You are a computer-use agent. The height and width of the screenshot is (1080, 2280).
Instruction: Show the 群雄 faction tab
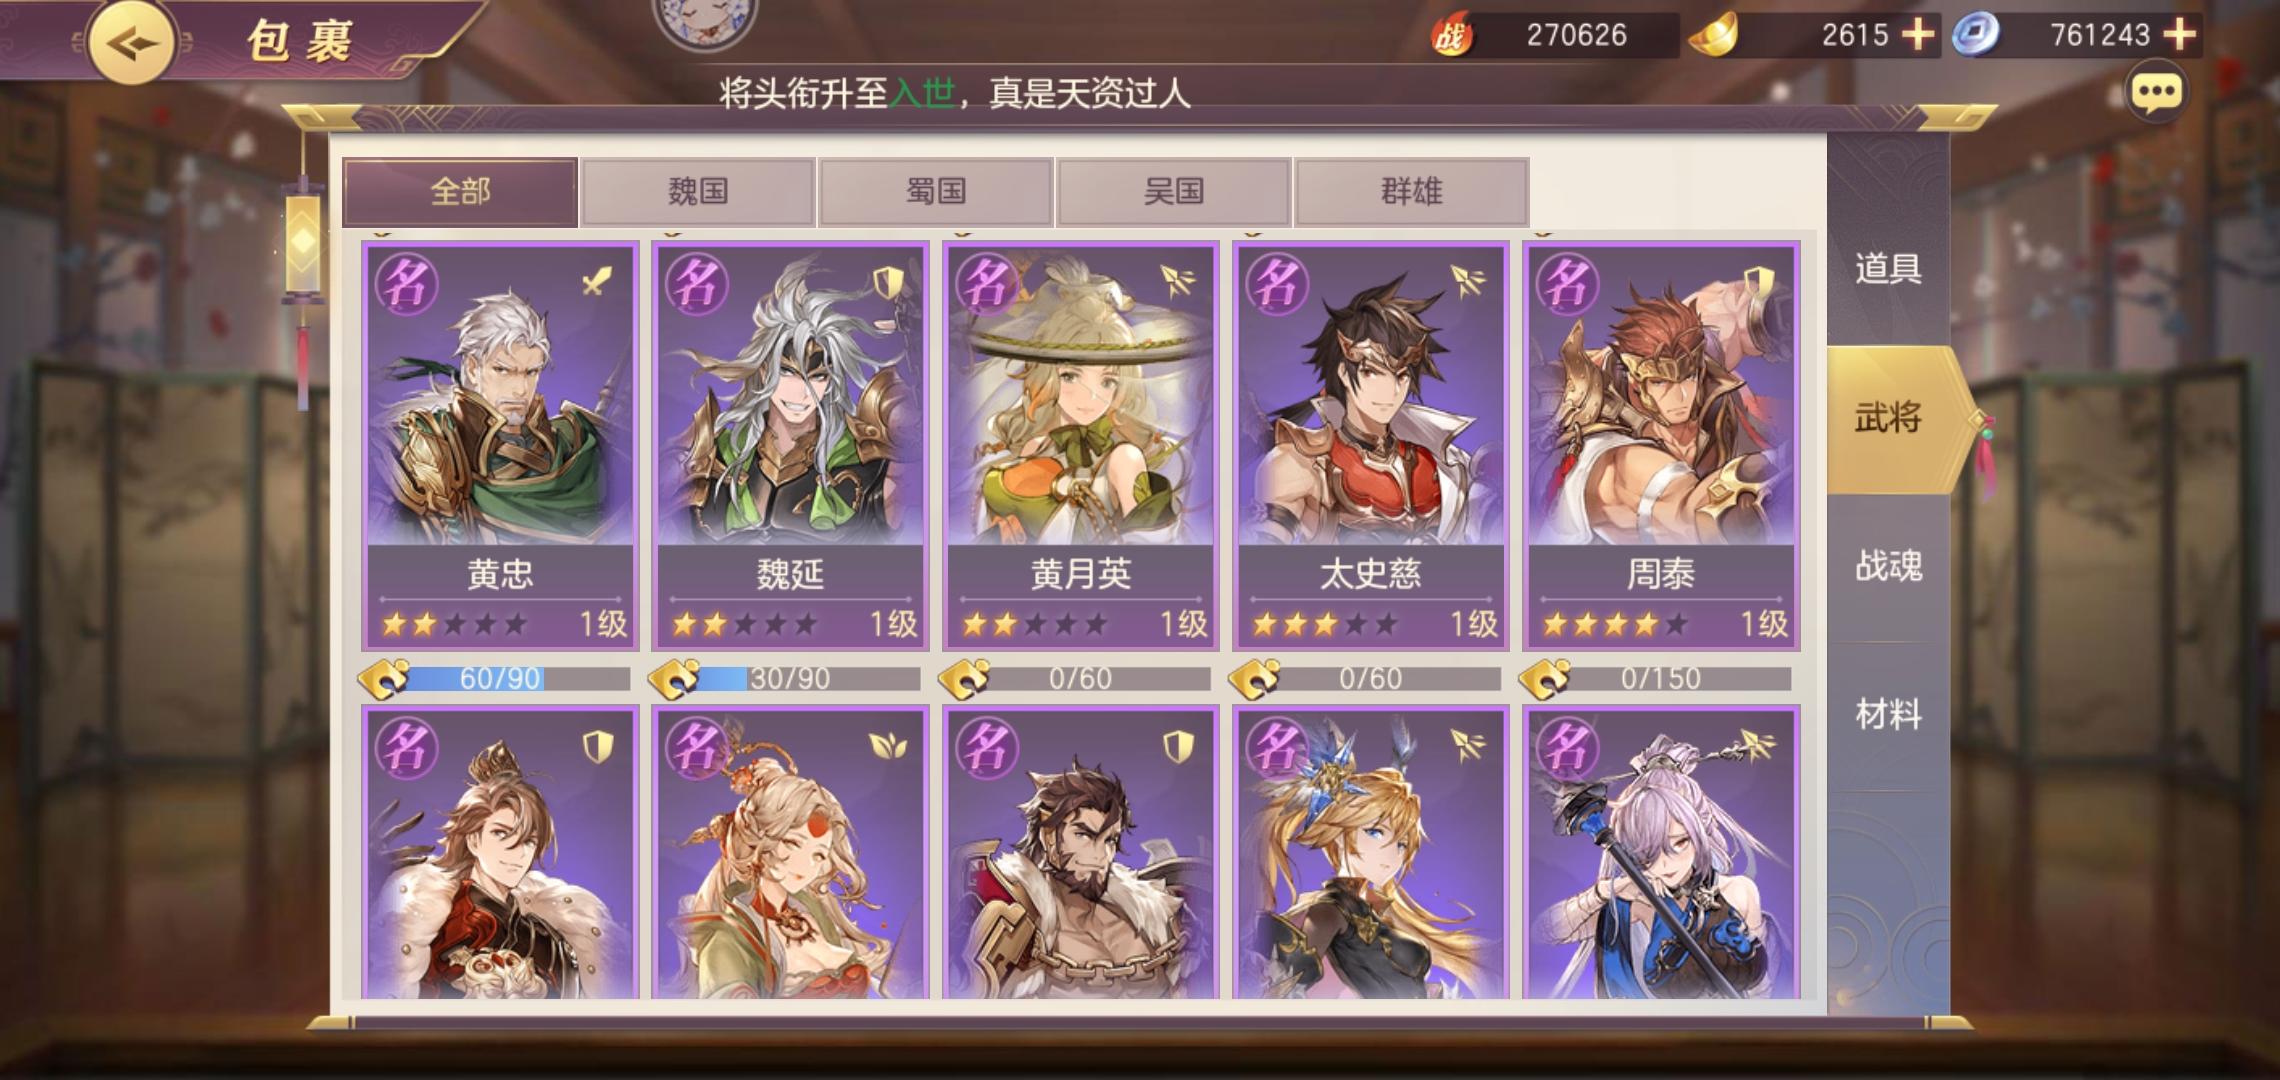tap(1412, 191)
